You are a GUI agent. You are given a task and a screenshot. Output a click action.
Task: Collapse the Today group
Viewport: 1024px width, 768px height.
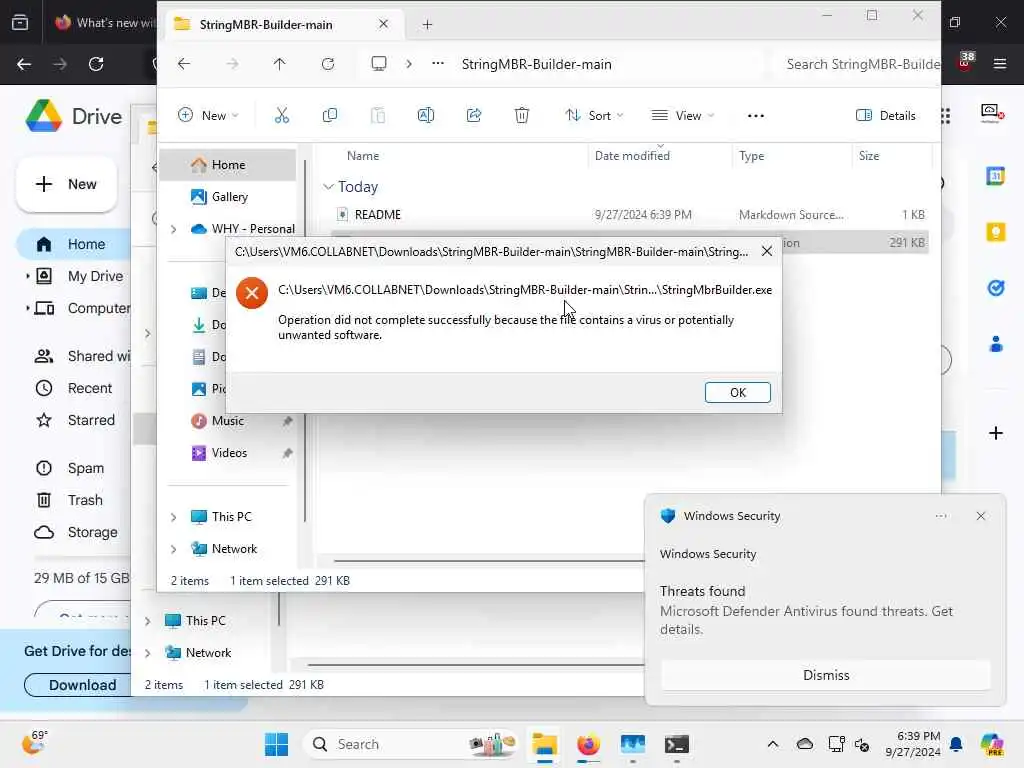click(328, 187)
